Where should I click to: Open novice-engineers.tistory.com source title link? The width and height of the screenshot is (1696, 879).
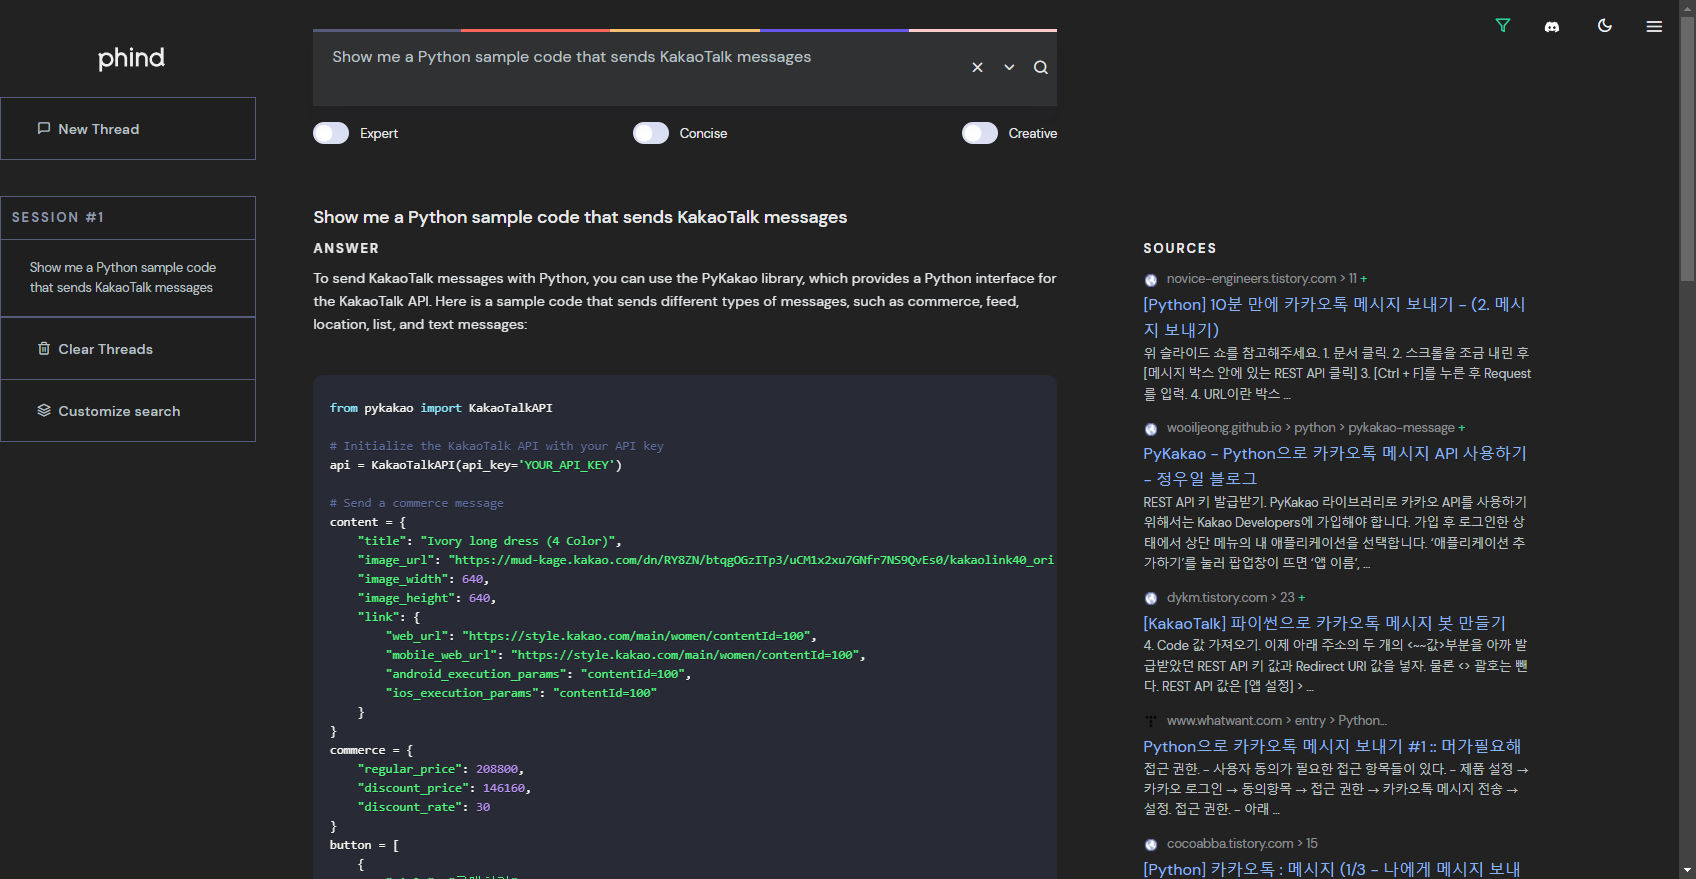[x=1334, y=317]
